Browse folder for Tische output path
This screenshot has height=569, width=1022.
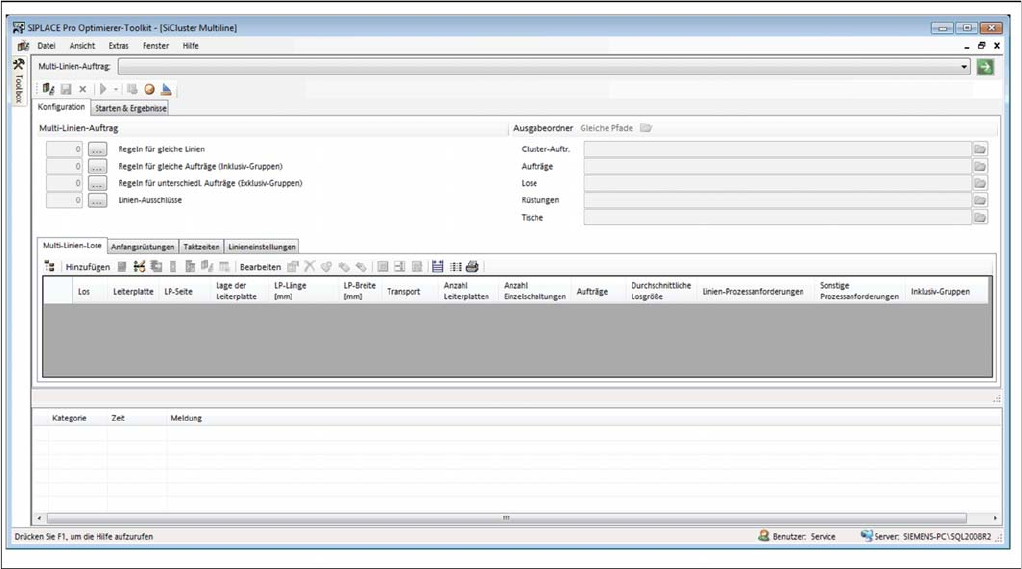point(980,217)
